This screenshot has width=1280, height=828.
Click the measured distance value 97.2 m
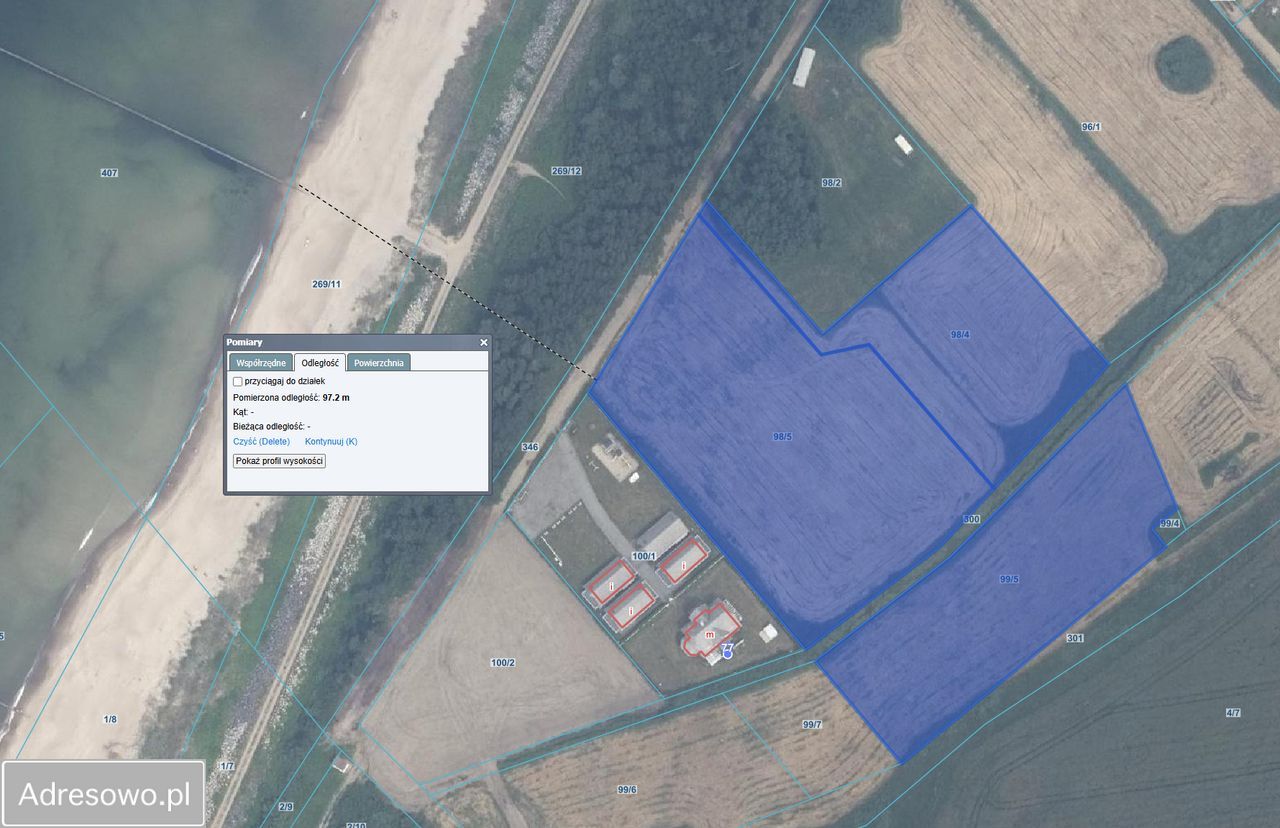336,398
